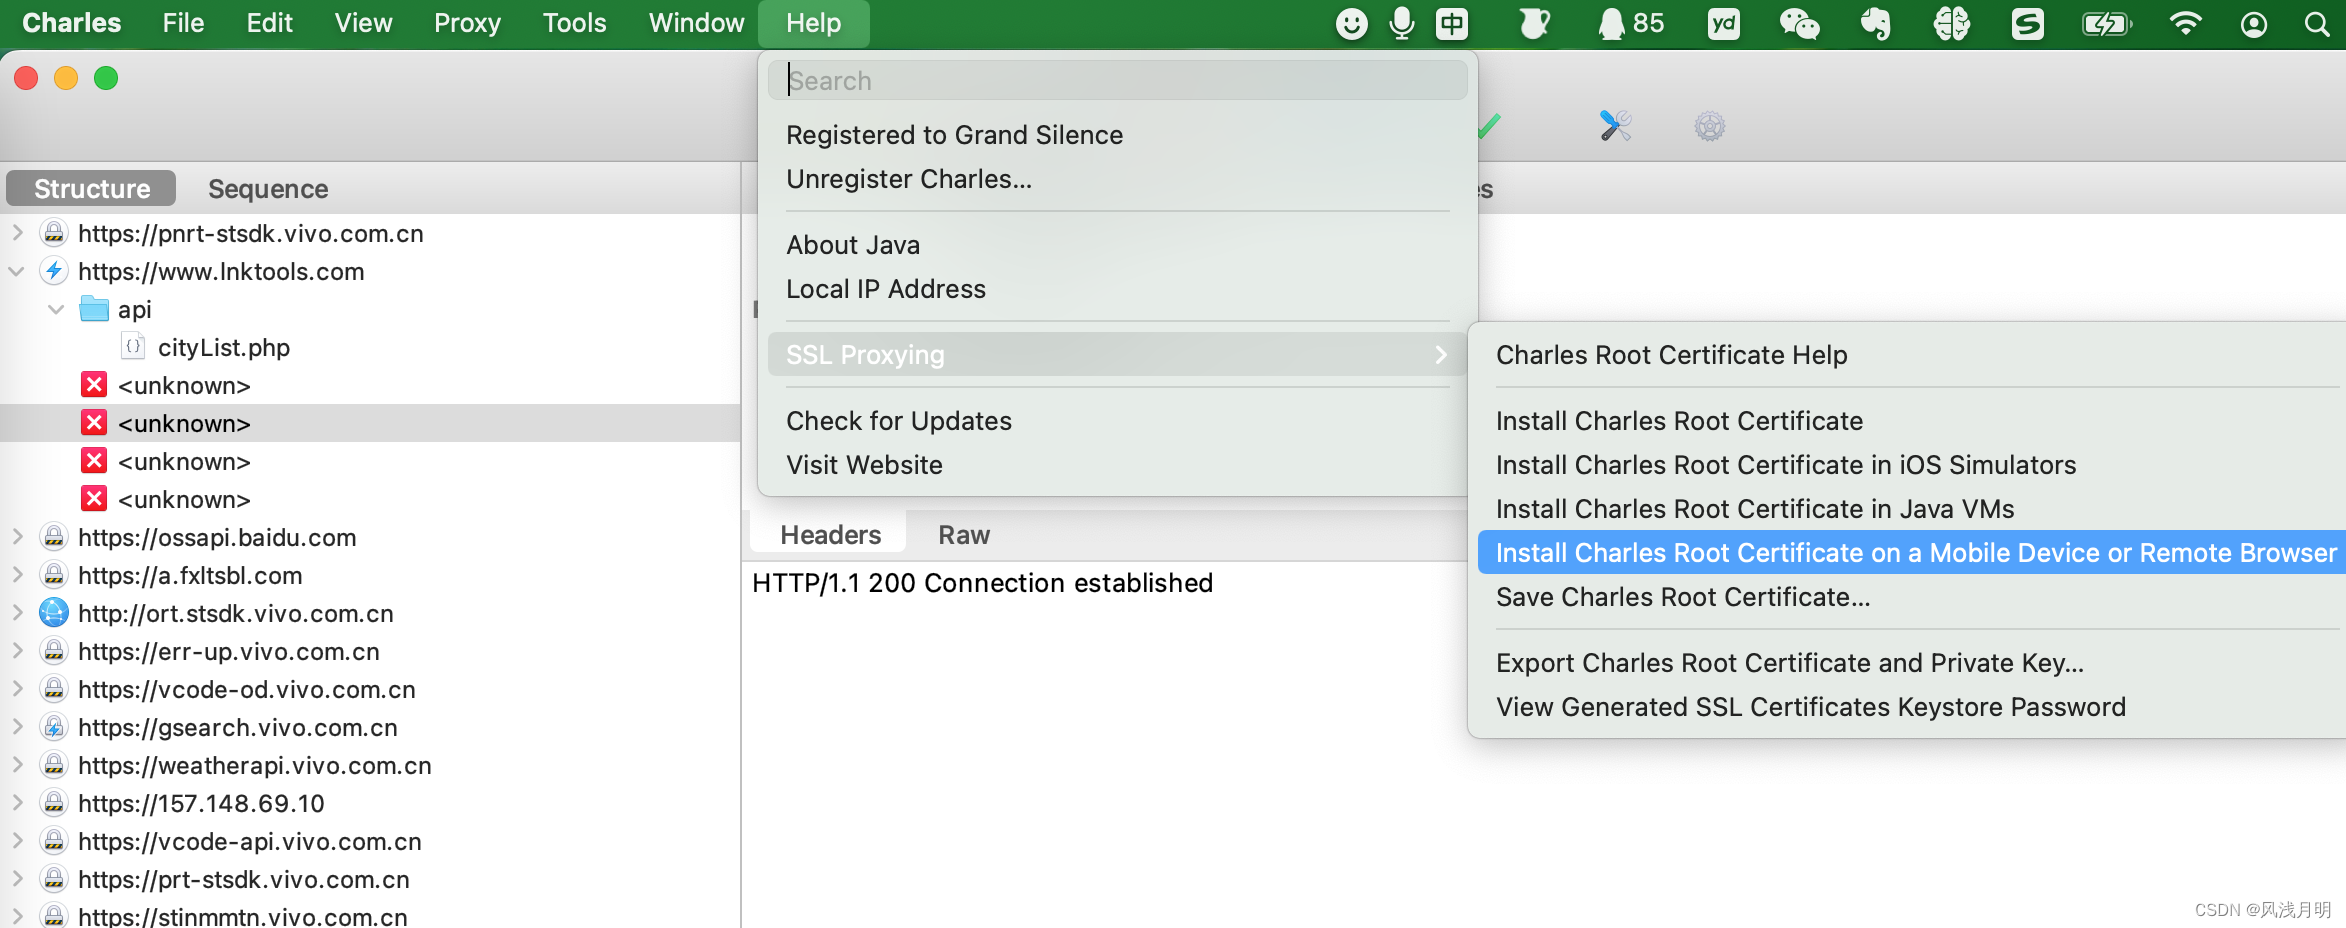Expand the pnrt-stsdk.vivo.com.cn node
The width and height of the screenshot is (2346, 928).
(17, 233)
